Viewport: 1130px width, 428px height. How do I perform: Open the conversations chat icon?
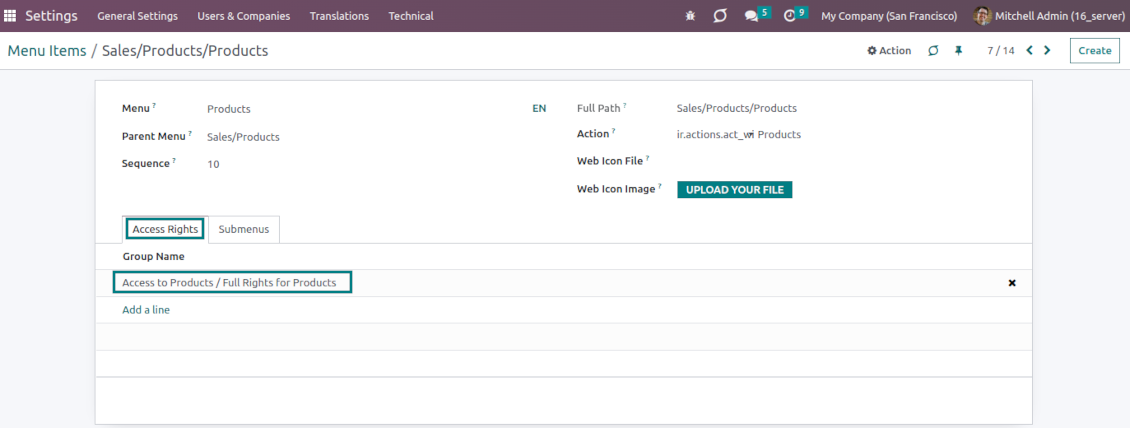pos(752,16)
